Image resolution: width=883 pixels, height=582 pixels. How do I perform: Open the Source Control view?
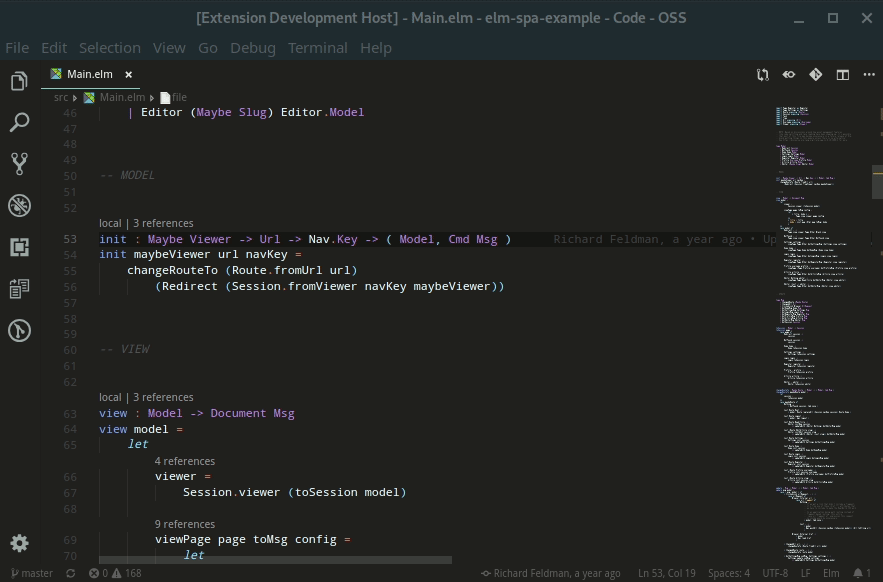(x=19, y=163)
